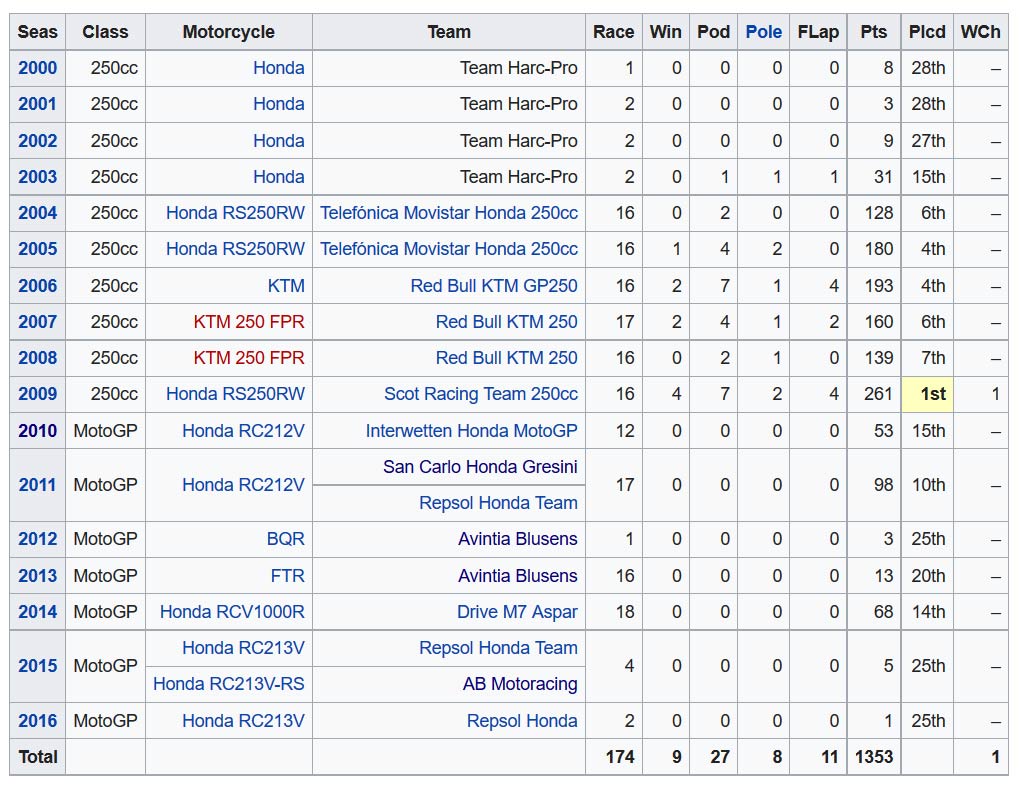Image resolution: width=1020 pixels, height=786 pixels.
Task: Open the 2004 season link
Action: [38, 213]
